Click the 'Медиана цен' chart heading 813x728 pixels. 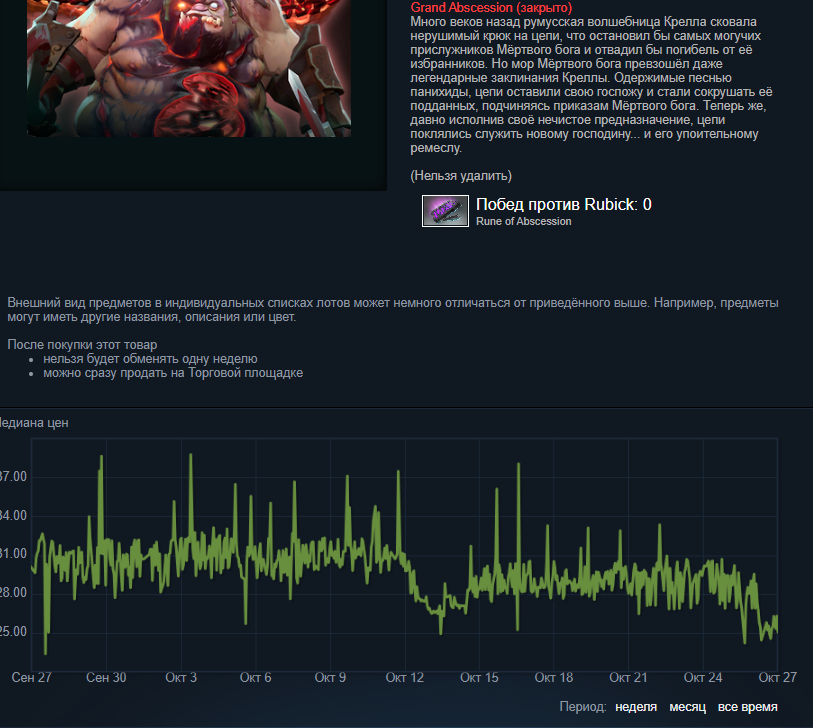(34, 423)
